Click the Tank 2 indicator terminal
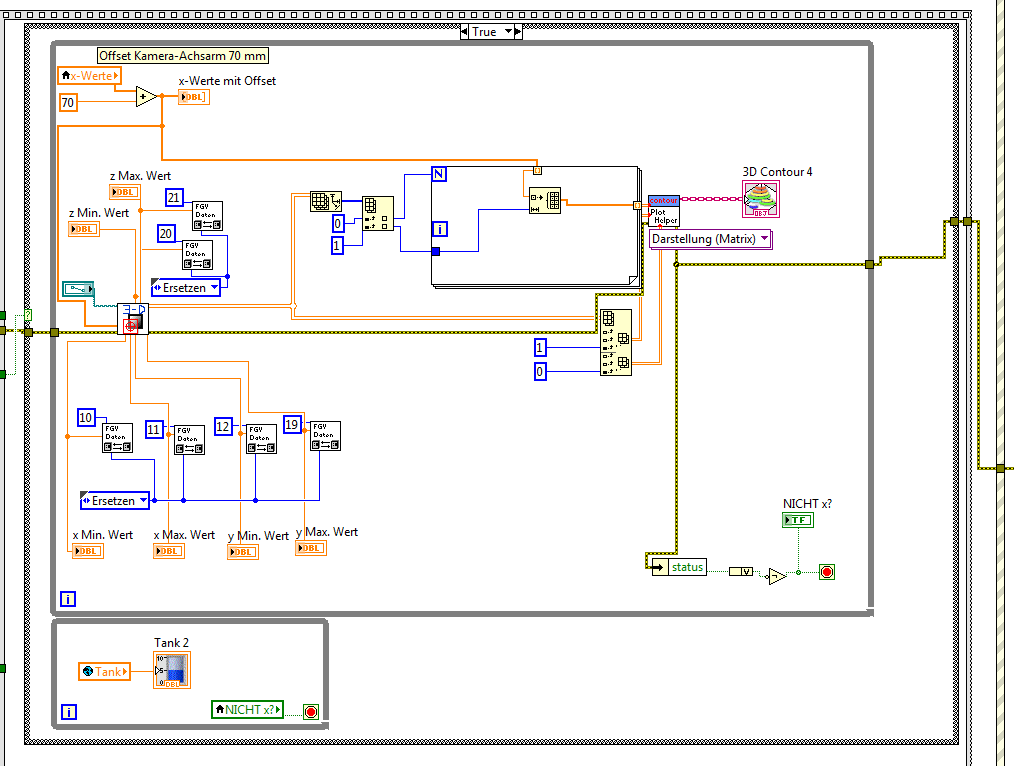This screenshot has width=1014, height=766. tap(172, 670)
